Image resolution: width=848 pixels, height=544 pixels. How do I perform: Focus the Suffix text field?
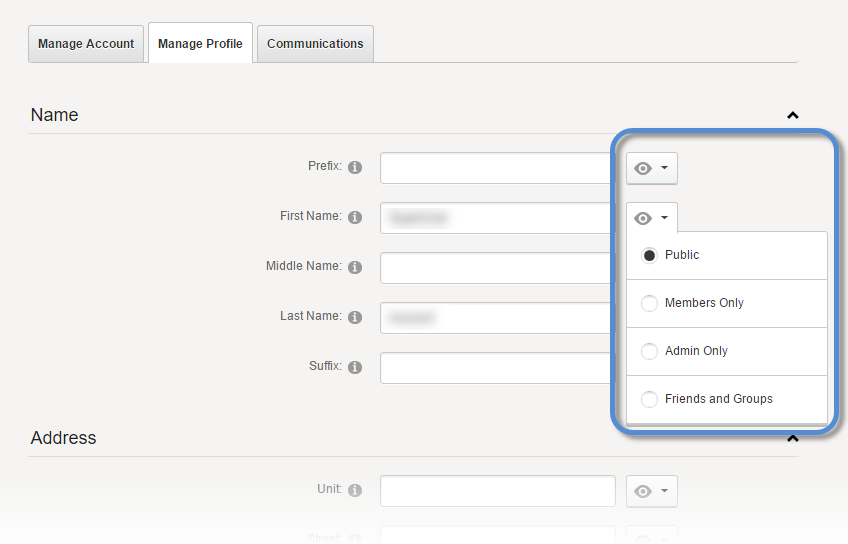[x=498, y=368]
